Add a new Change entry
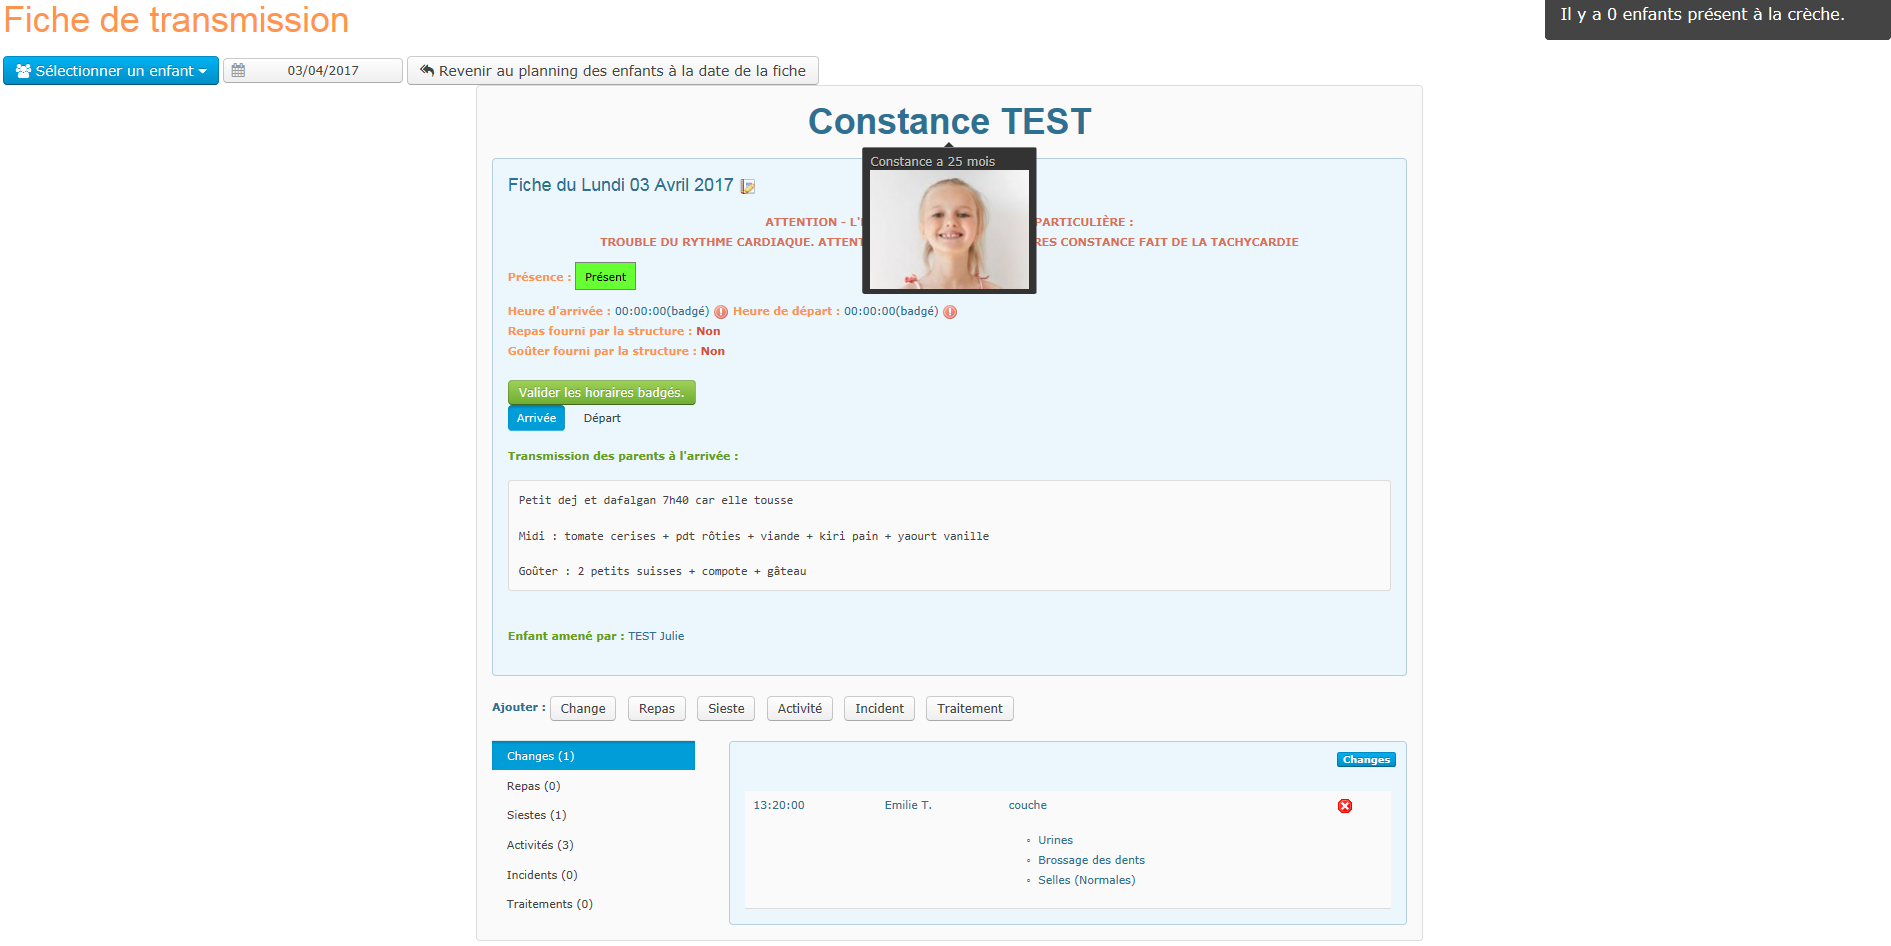Viewport: 1891px width, 946px height. click(x=582, y=709)
